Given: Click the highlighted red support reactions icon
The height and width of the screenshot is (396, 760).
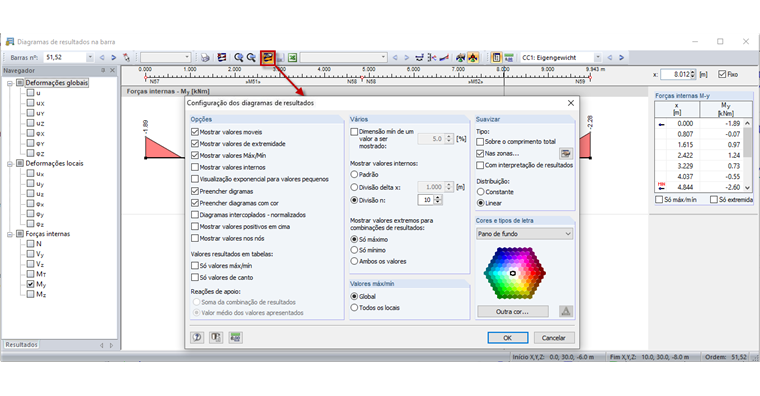Looking at the screenshot, I should 473,58.
